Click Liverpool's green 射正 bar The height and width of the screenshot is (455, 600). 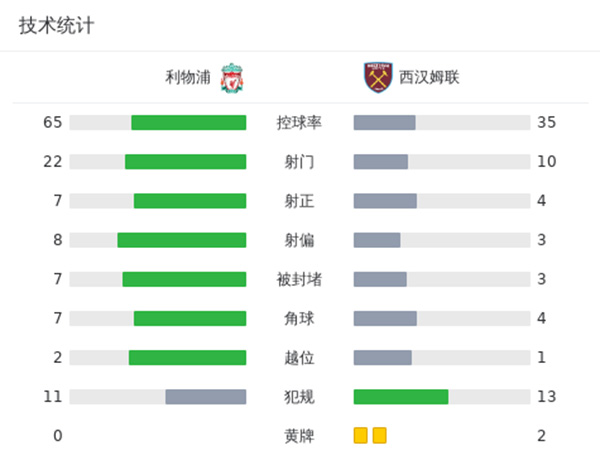coord(190,201)
